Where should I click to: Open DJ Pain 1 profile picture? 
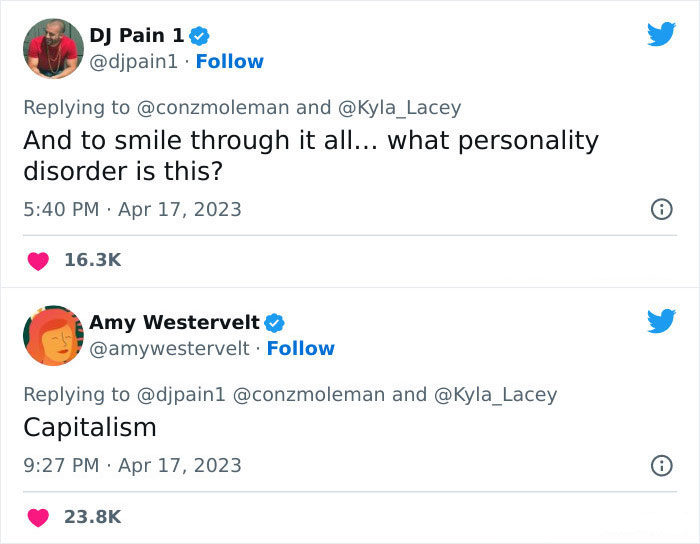[52, 48]
